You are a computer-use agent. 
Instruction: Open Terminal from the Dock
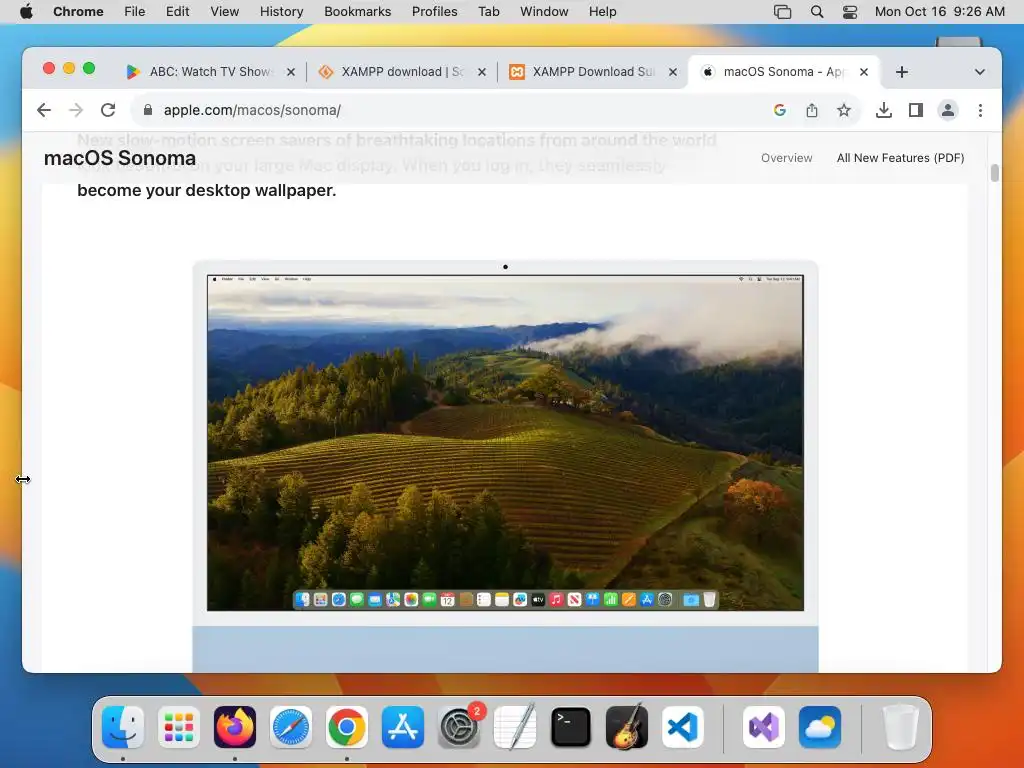(x=571, y=727)
